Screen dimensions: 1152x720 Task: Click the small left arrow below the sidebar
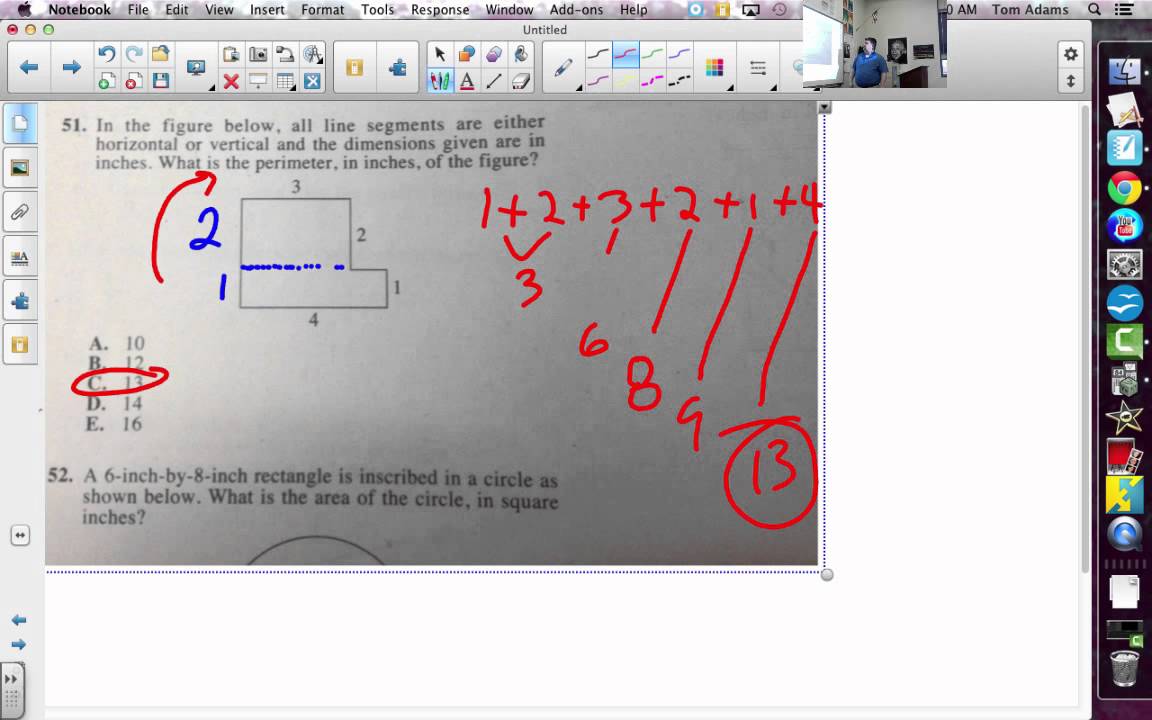tap(19, 621)
